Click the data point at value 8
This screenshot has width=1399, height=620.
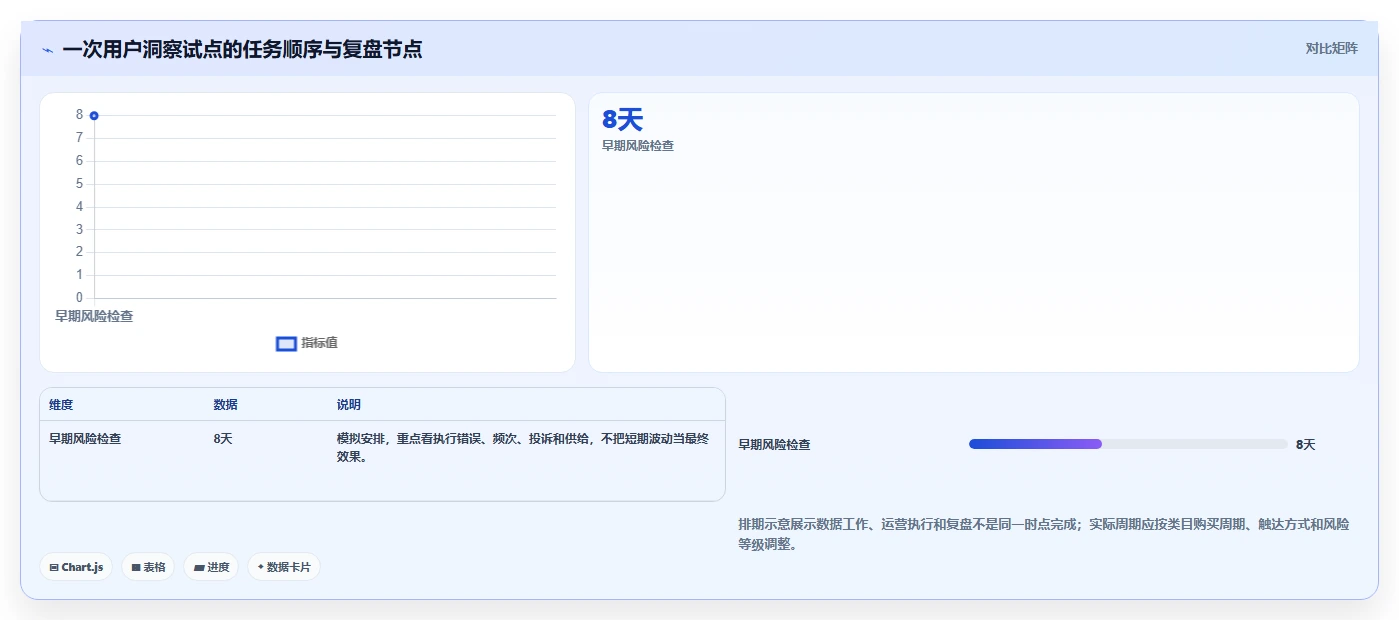coord(94,116)
